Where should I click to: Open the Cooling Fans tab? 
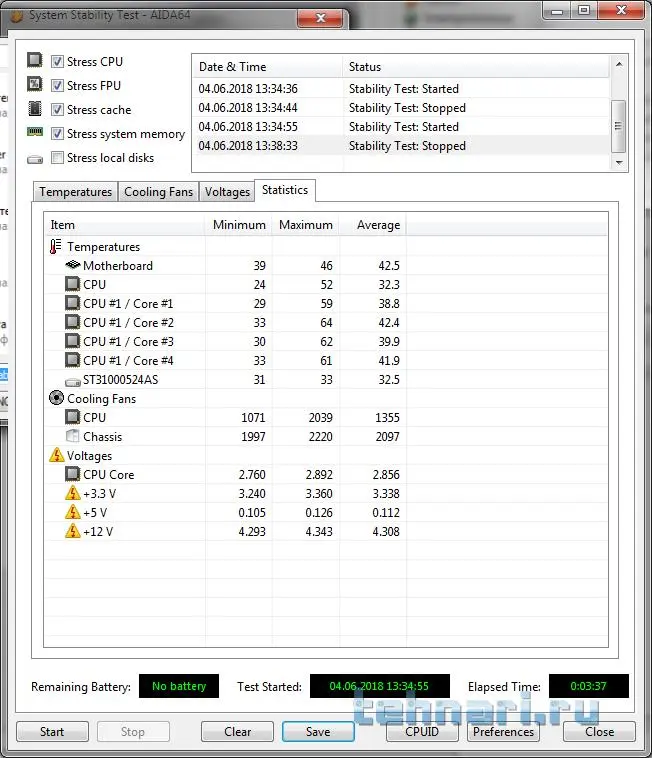158,192
